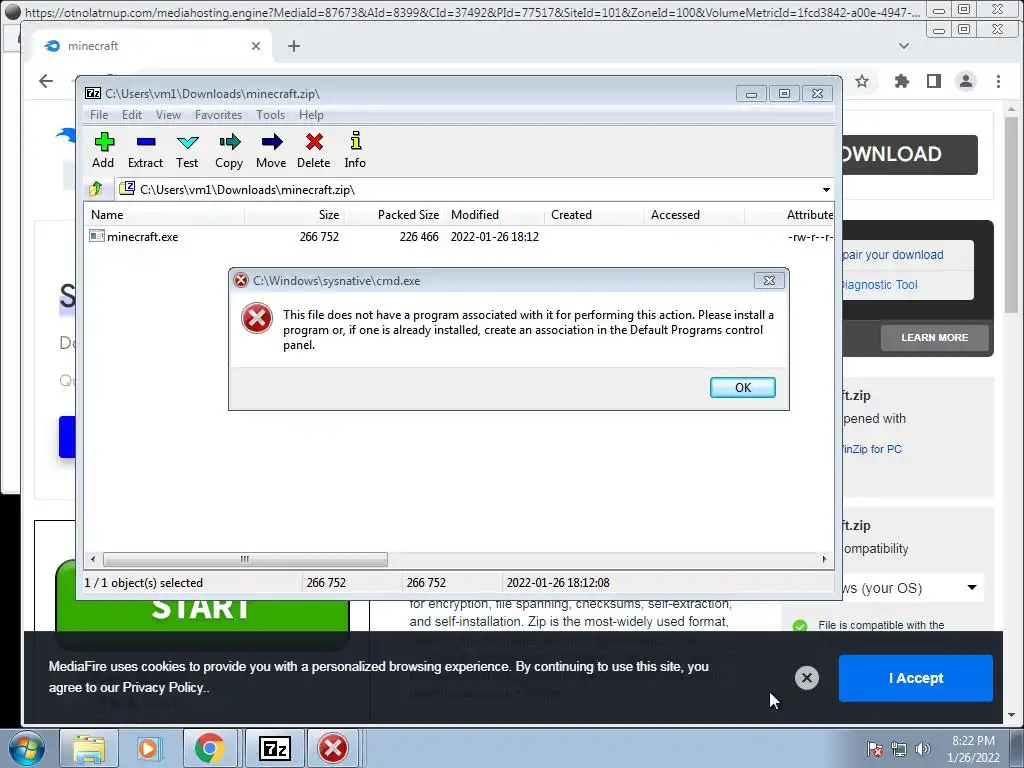Screen dimensions: 1024x768
Task: Sort by the Packed Size column header
Action: pos(394,215)
